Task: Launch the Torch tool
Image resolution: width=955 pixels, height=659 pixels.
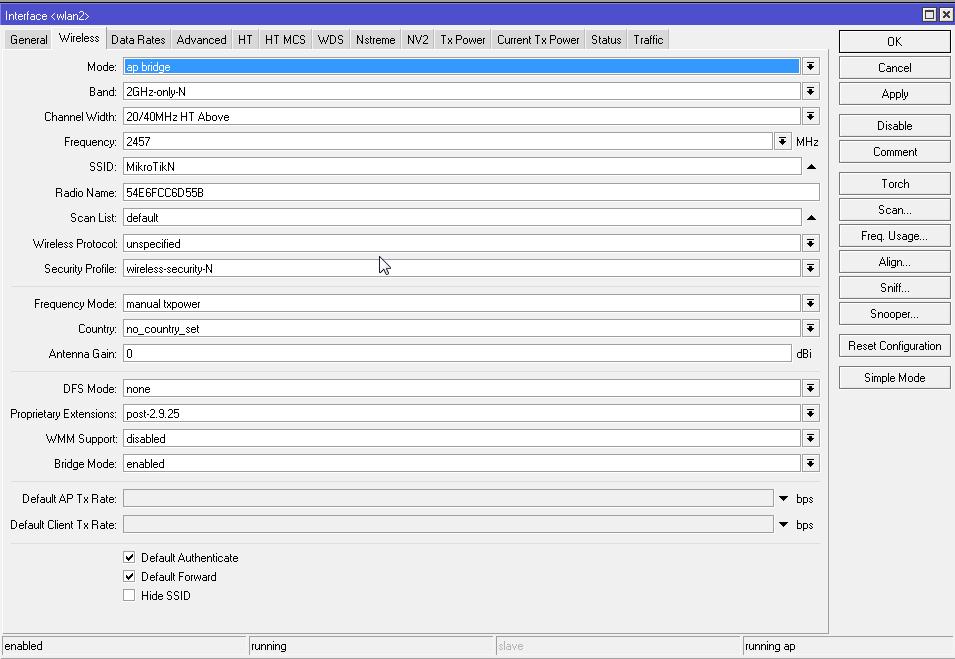Action: point(893,183)
